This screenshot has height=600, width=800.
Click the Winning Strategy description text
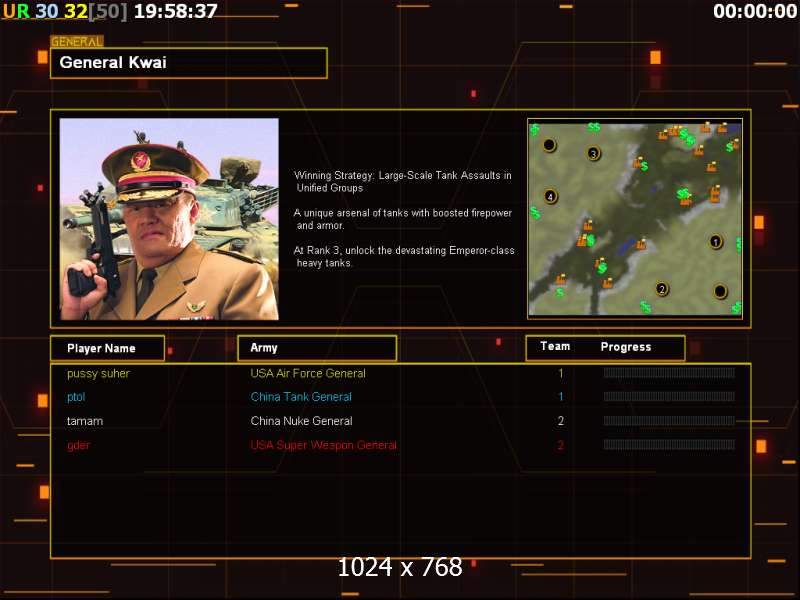[403, 182]
